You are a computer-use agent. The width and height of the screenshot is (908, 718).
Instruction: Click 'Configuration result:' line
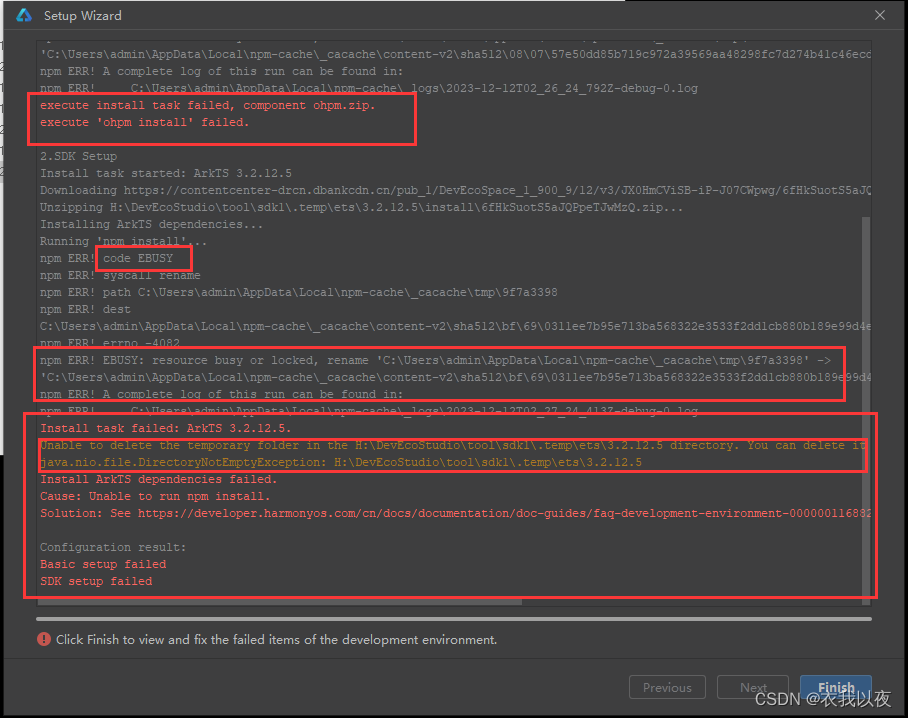(x=113, y=547)
